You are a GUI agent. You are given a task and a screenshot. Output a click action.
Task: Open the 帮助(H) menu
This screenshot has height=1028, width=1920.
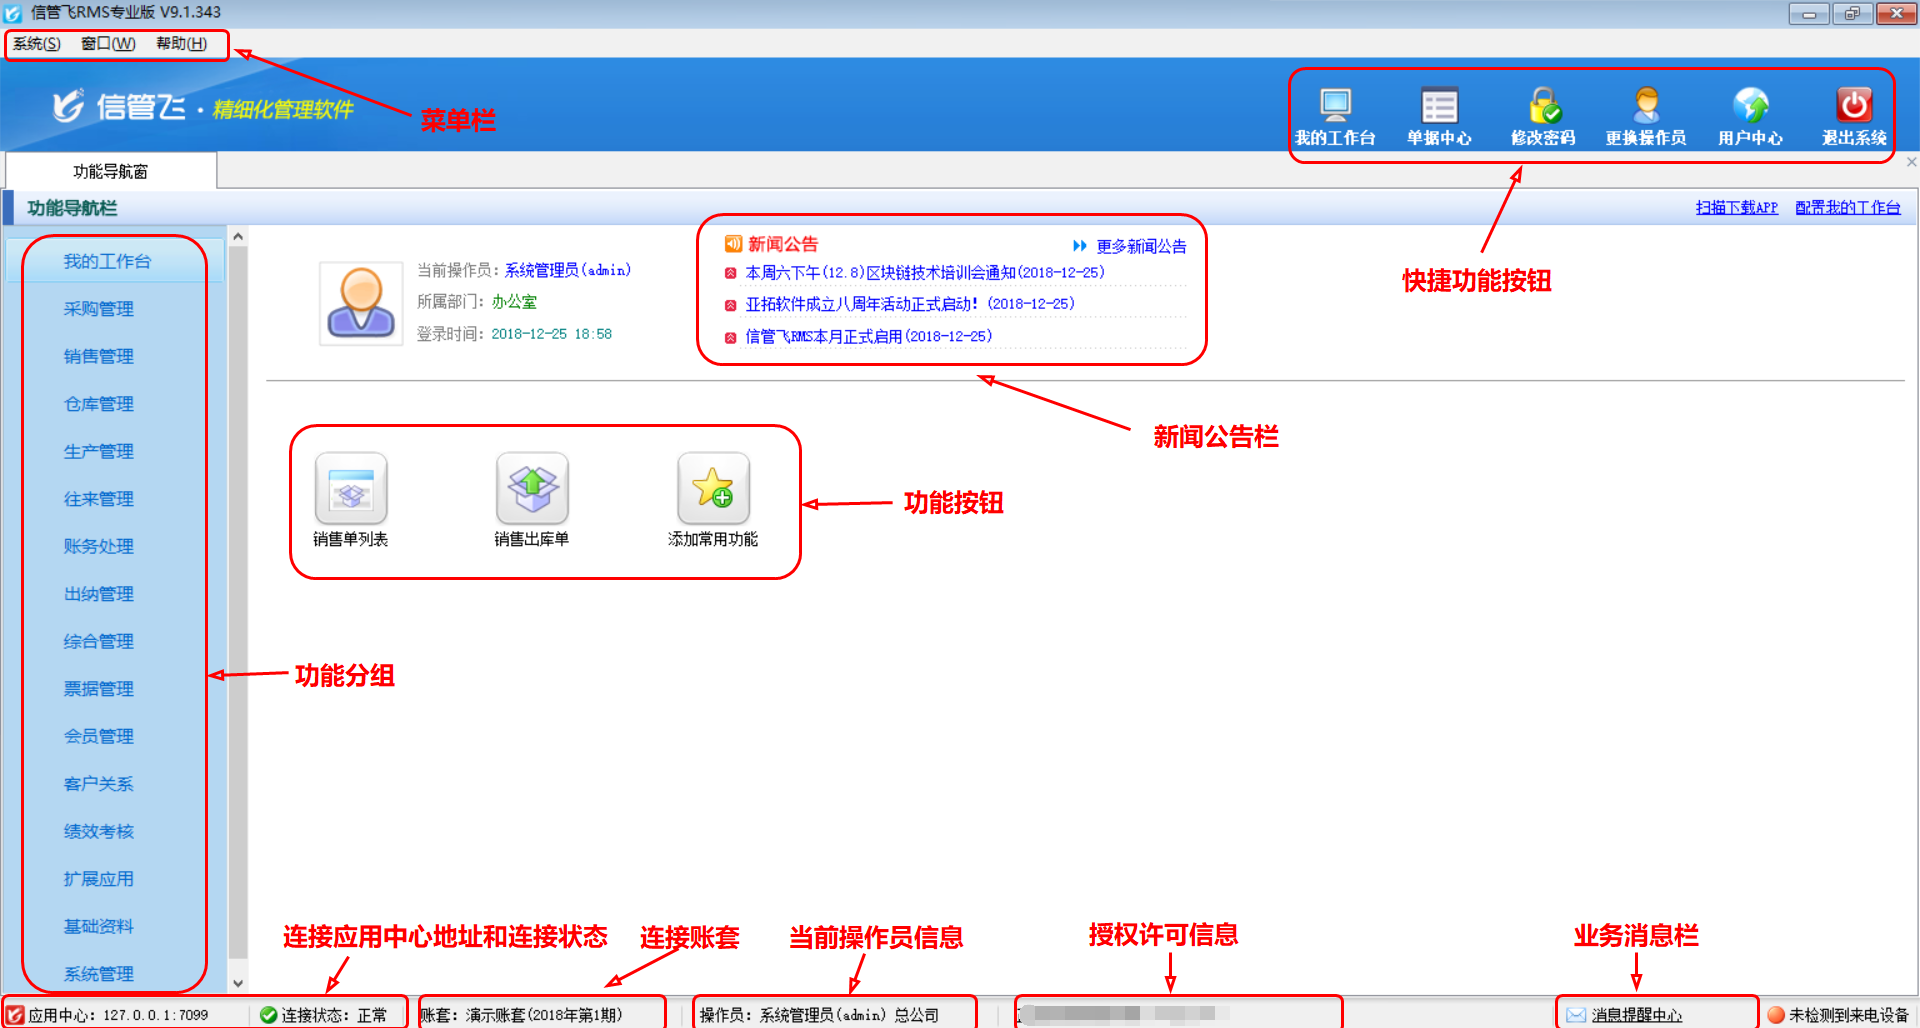click(x=181, y=44)
